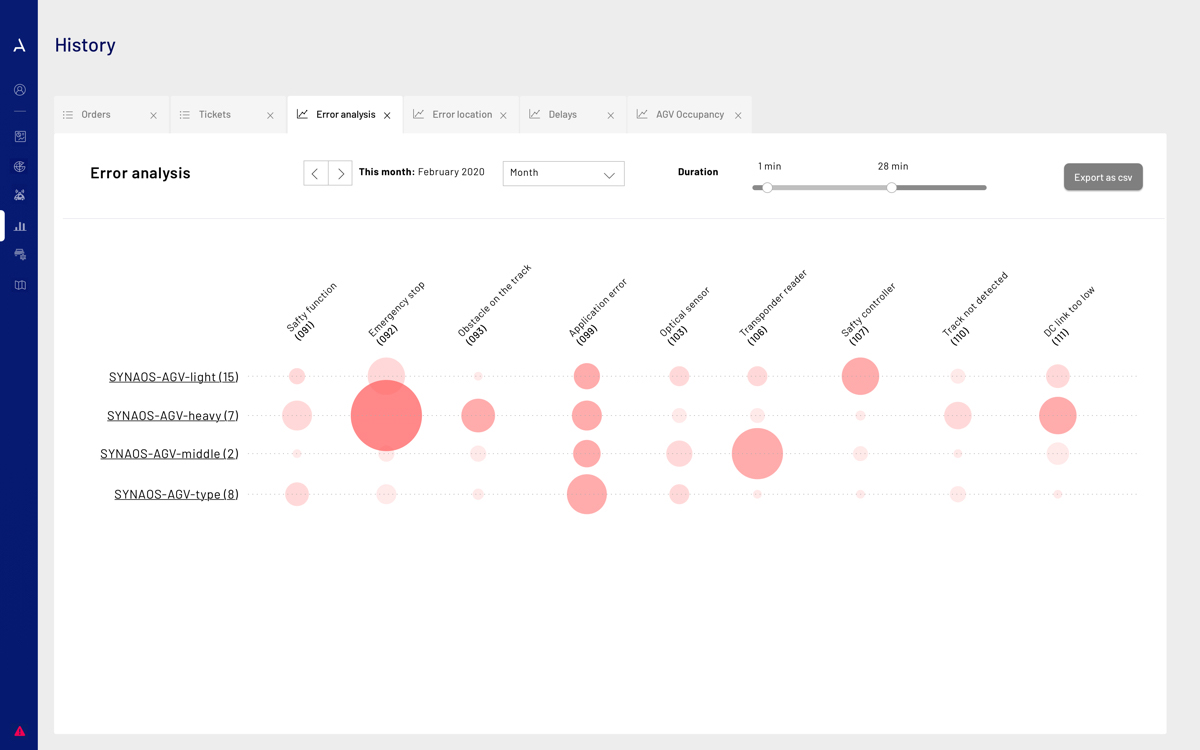Image resolution: width=1200 pixels, height=750 pixels.
Task: Open the Month period dropdown
Action: pyautogui.click(x=563, y=173)
